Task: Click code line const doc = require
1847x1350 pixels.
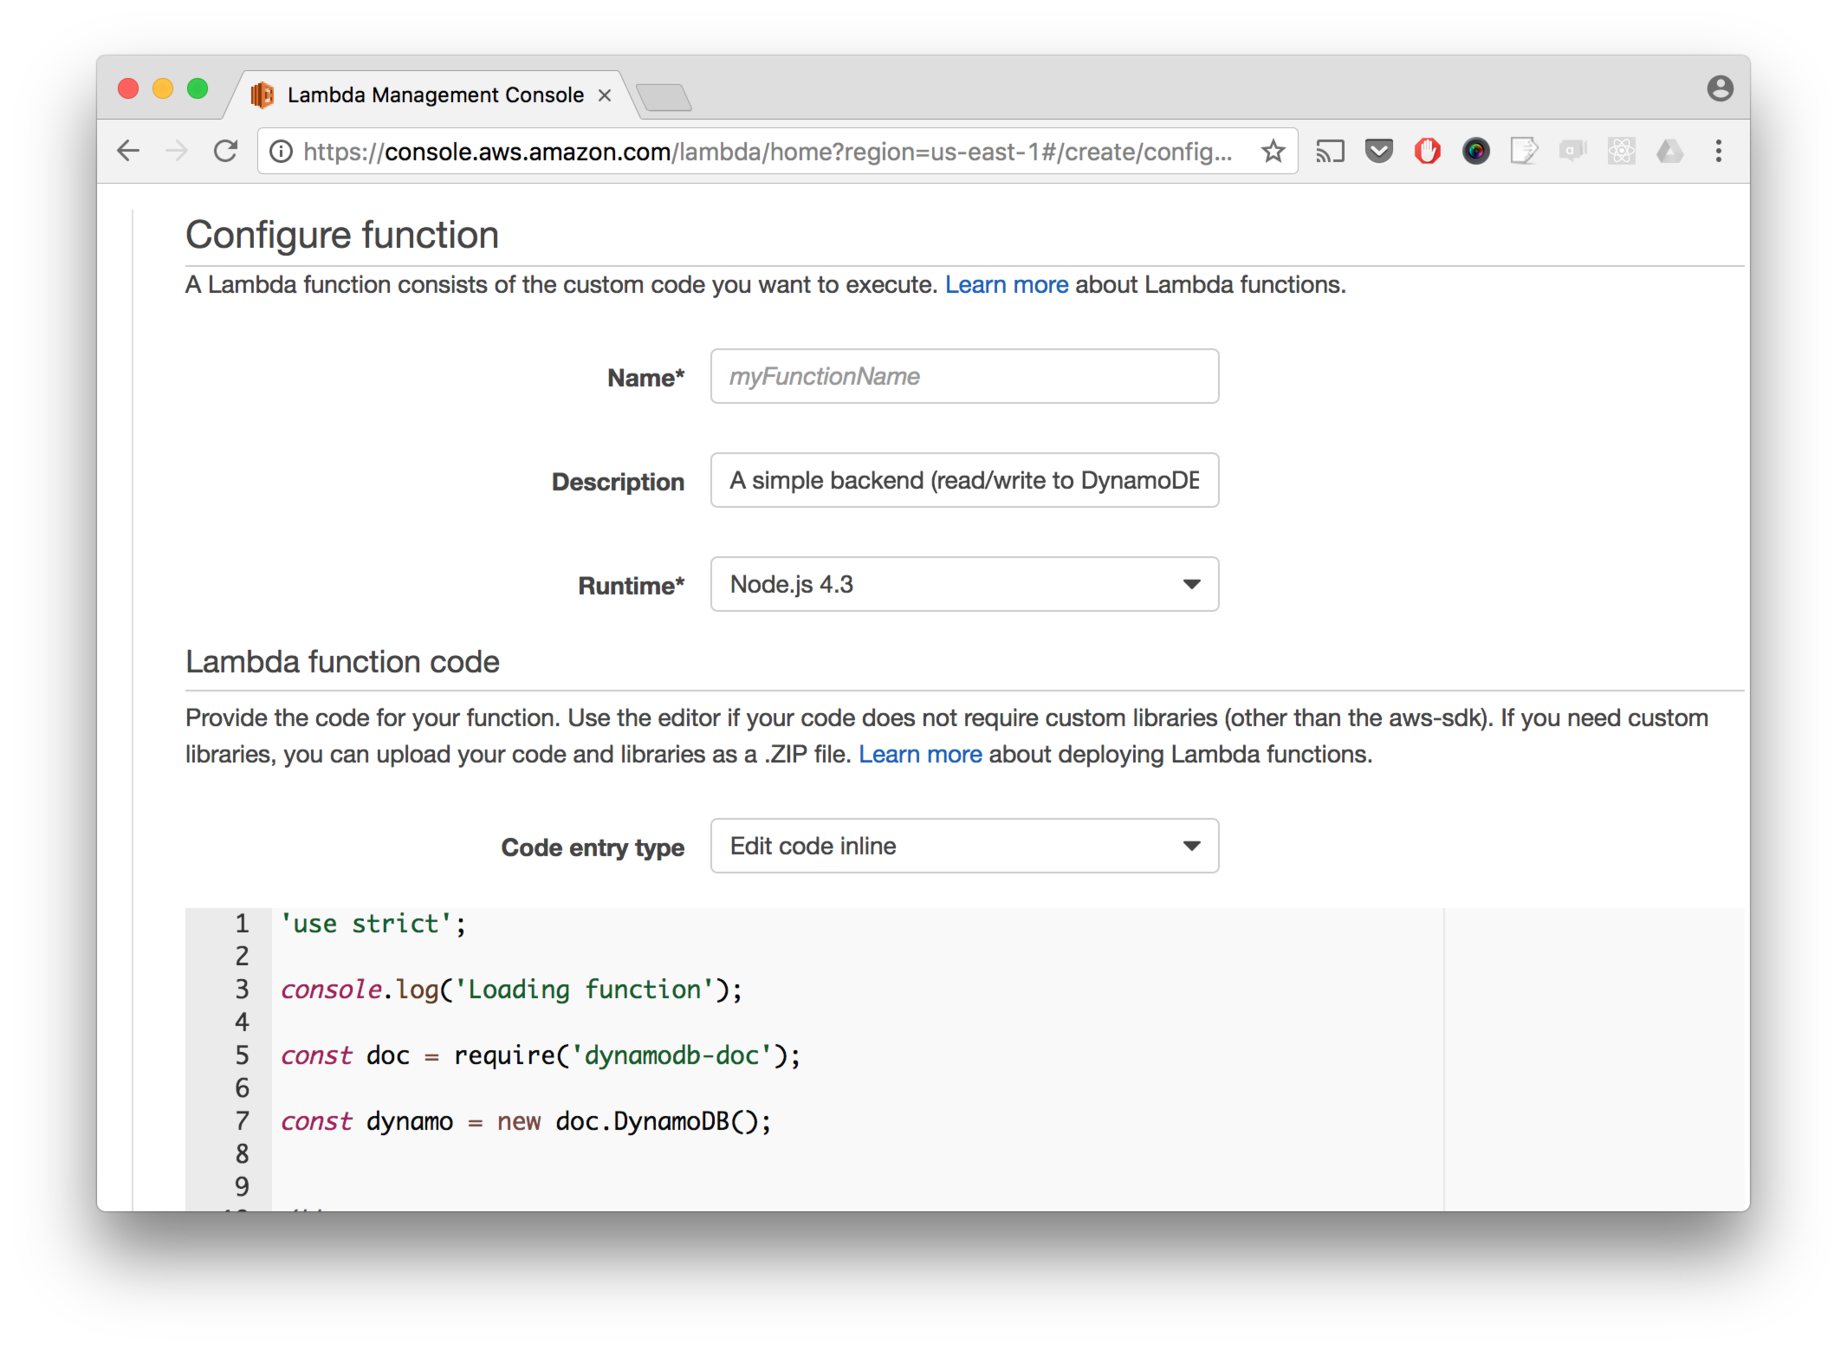Action: (540, 1055)
